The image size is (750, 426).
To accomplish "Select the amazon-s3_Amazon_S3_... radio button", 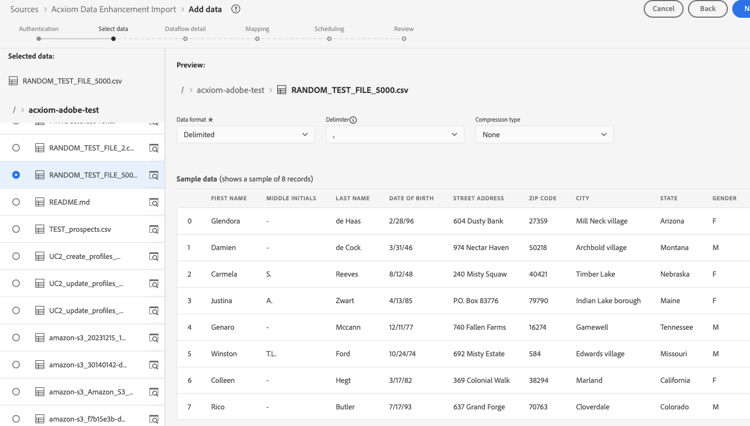I will coord(16,392).
